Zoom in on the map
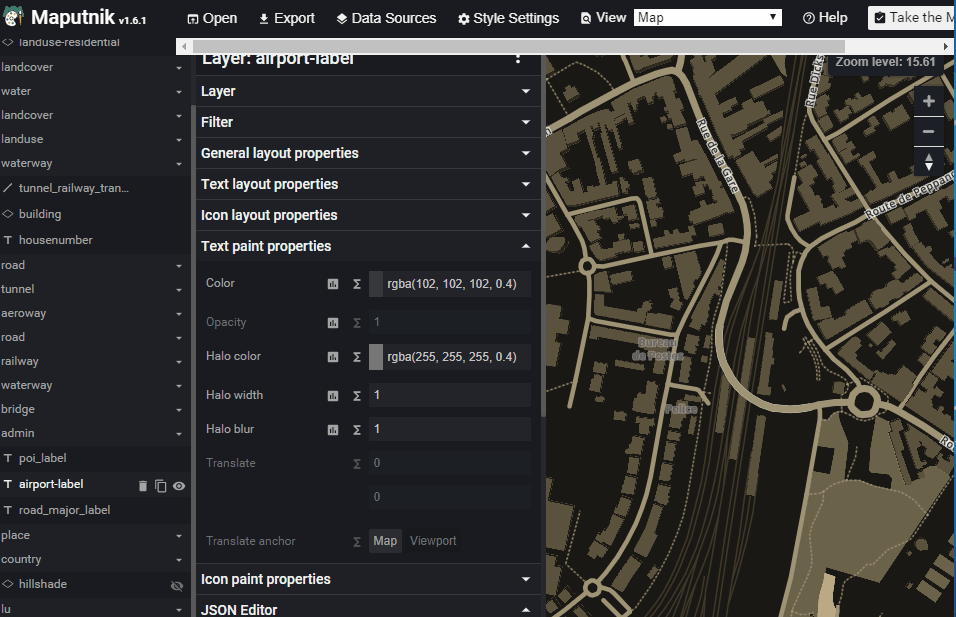The height and width of the screenshot is (617, 956). pos(928,101)
